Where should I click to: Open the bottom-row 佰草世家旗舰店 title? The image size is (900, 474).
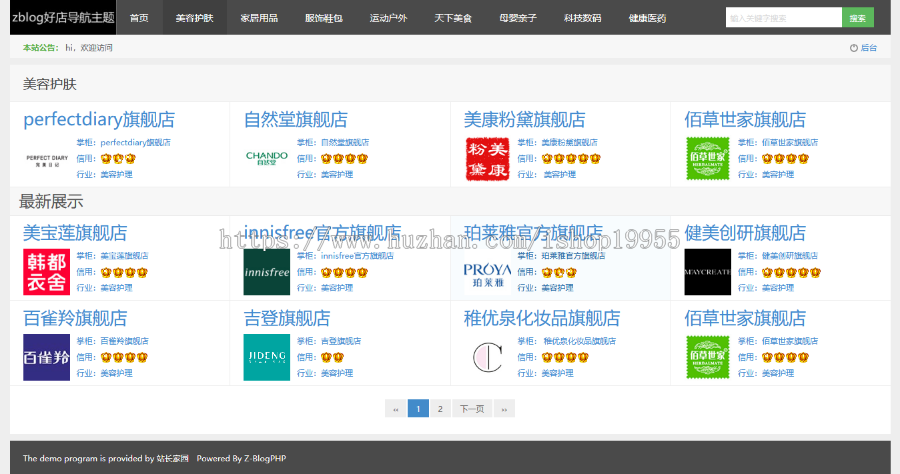[745, 318]
